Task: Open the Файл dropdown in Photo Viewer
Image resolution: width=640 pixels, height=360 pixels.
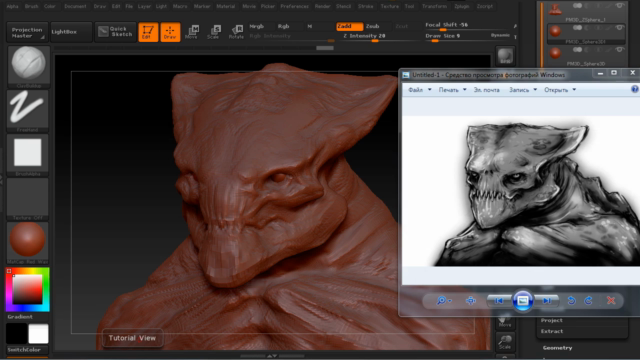Action: 420,90
